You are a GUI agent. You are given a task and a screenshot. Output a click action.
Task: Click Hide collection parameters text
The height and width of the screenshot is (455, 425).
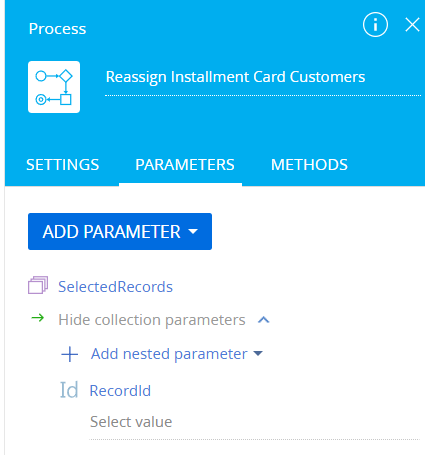(152, 320)
